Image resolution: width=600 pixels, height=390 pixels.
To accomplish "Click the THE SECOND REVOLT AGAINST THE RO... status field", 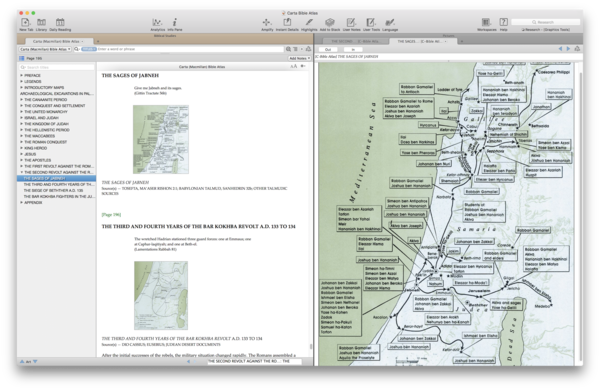I will click(254, 361).
